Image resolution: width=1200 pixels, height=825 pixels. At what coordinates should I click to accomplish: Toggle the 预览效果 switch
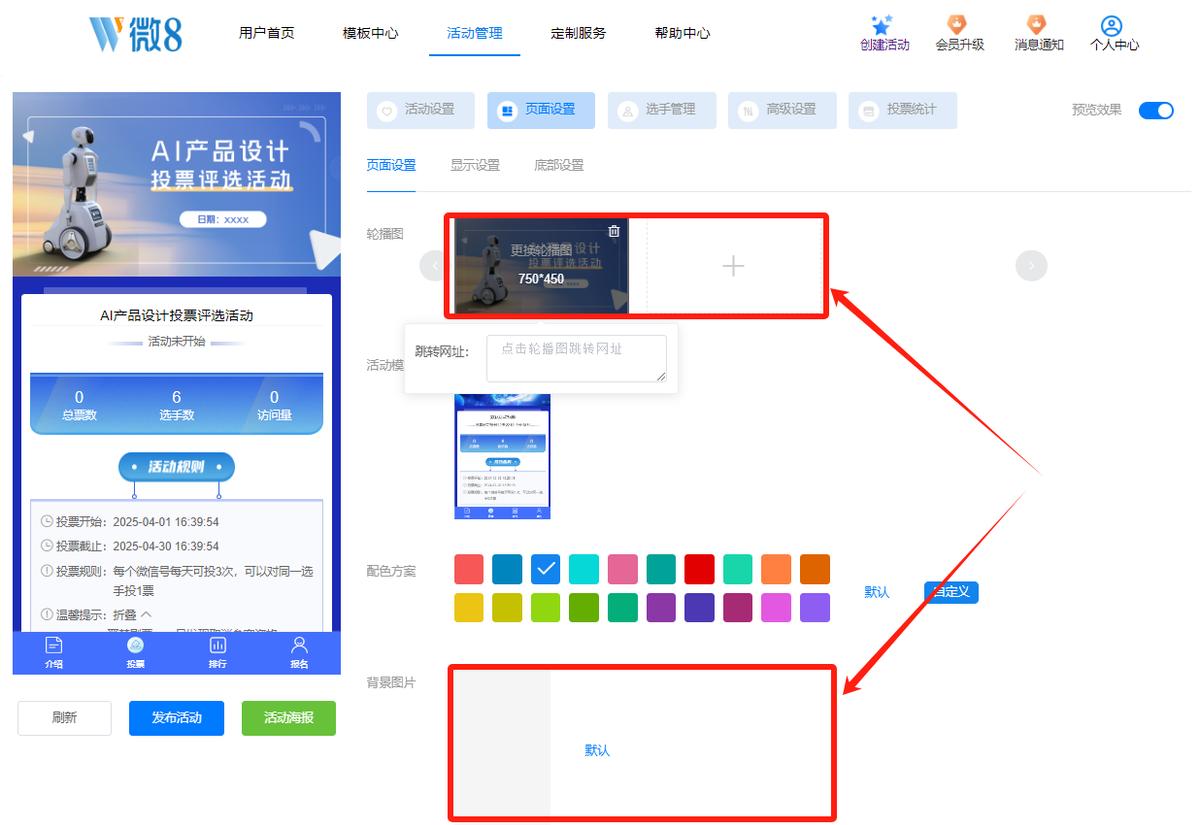click(1156, 110)
